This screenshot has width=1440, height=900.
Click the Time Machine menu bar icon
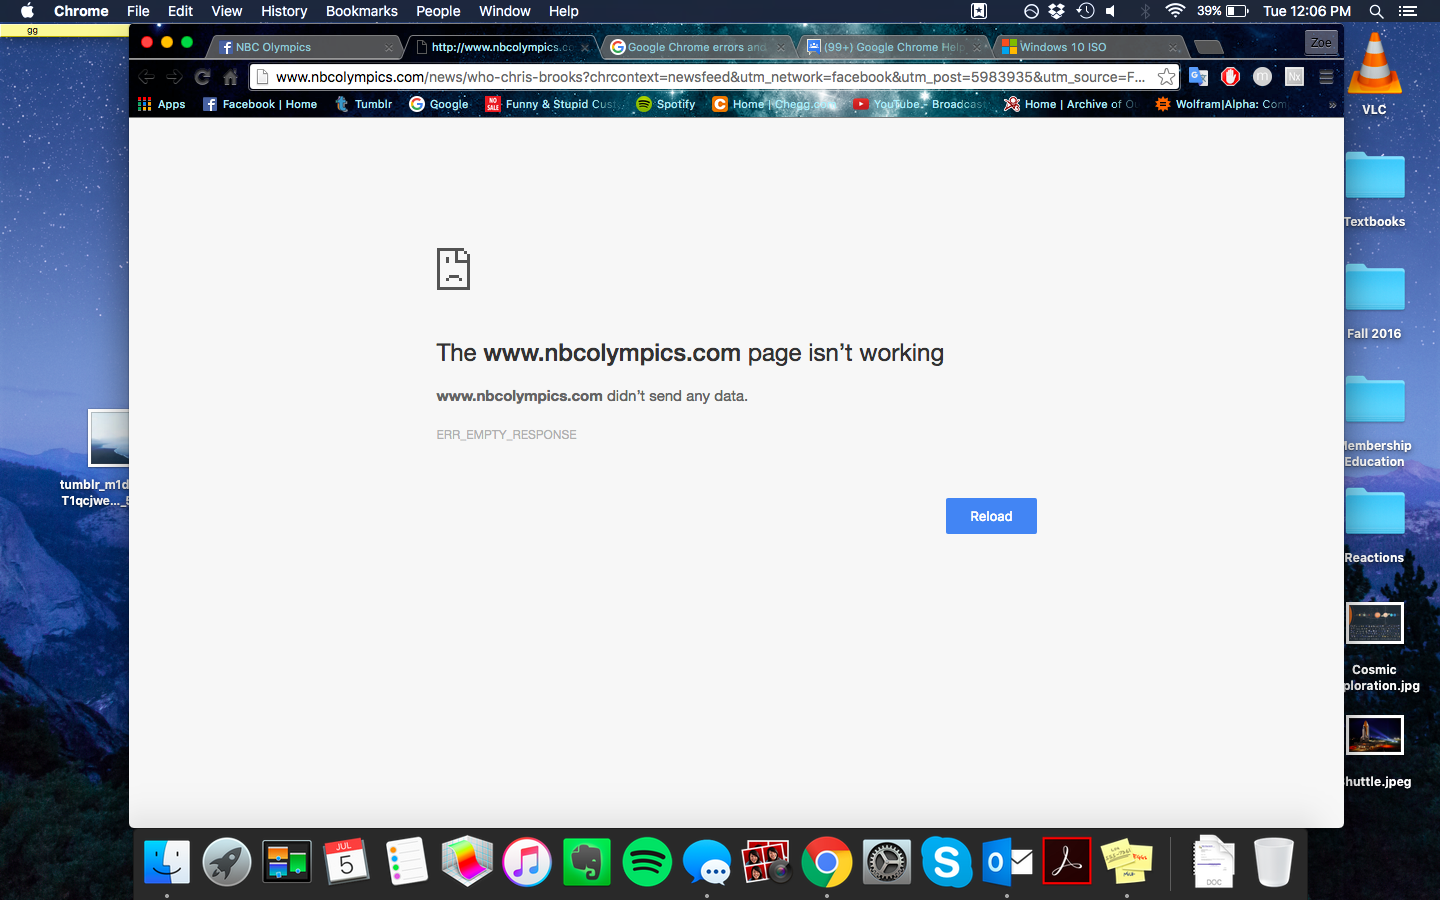coord(1085,11)
